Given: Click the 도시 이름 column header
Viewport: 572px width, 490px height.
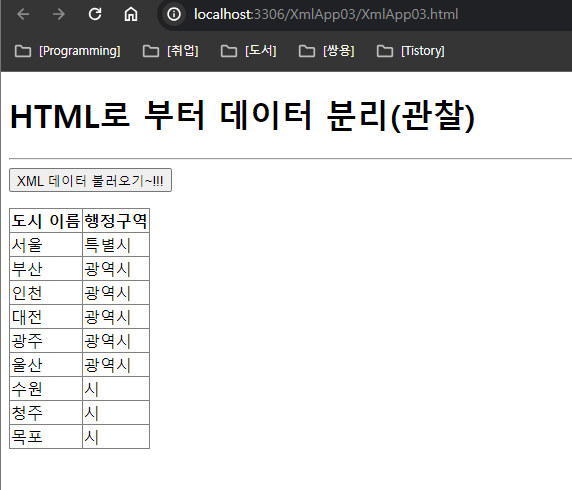Looking at the screenshot, I should (x=46, y=221).
